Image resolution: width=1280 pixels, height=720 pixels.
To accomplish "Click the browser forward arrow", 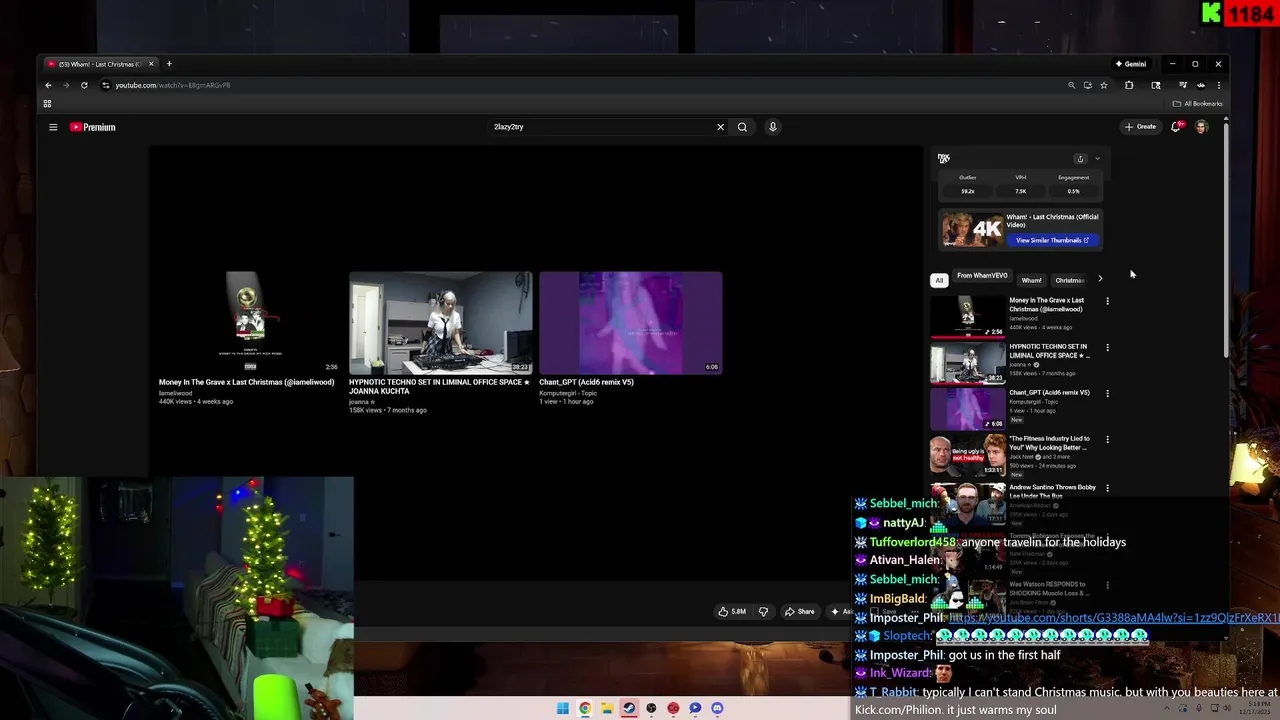I will coord(66,85).
